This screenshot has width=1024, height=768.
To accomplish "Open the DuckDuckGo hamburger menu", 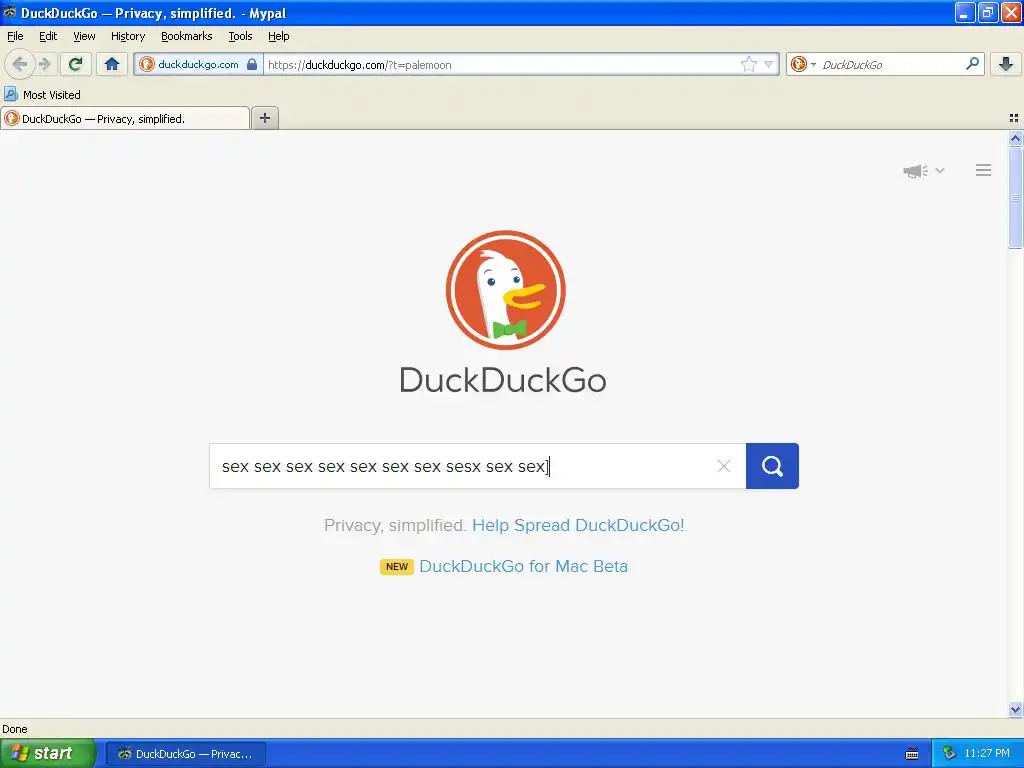I will click(984, 170).
